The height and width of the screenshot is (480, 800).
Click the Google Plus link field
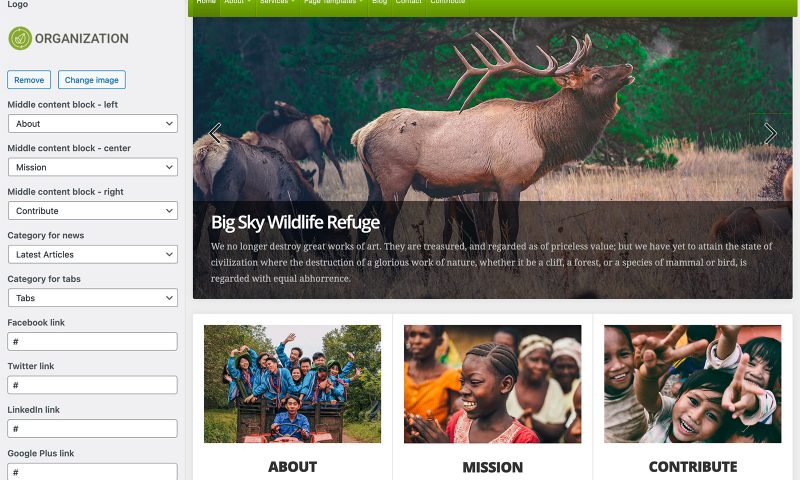[x=92, y=471]
